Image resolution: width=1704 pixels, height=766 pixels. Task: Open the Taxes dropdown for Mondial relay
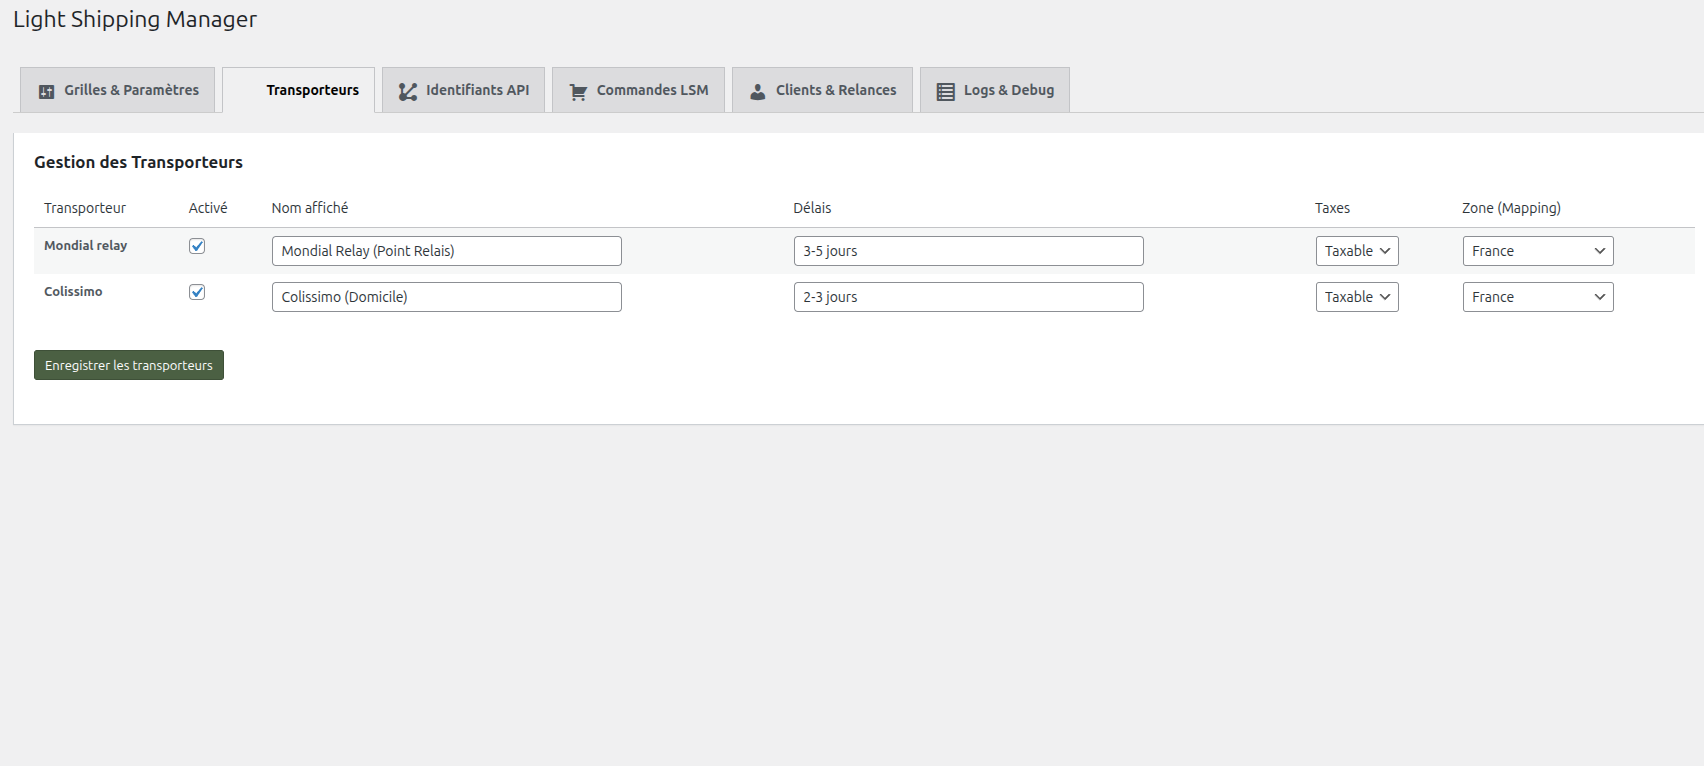pyautogui.click(x=1356, y=251)
